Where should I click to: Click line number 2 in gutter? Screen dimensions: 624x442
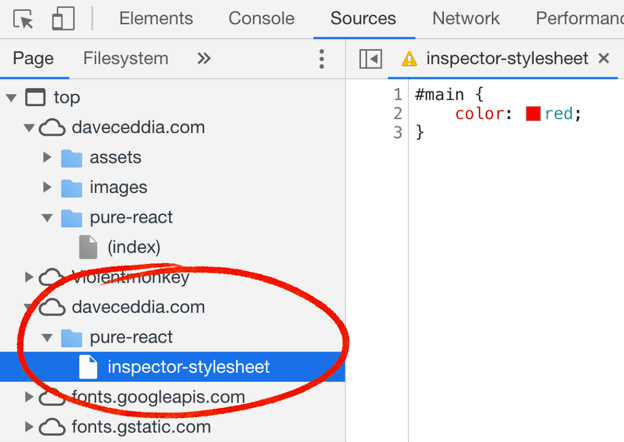[398, 114]
